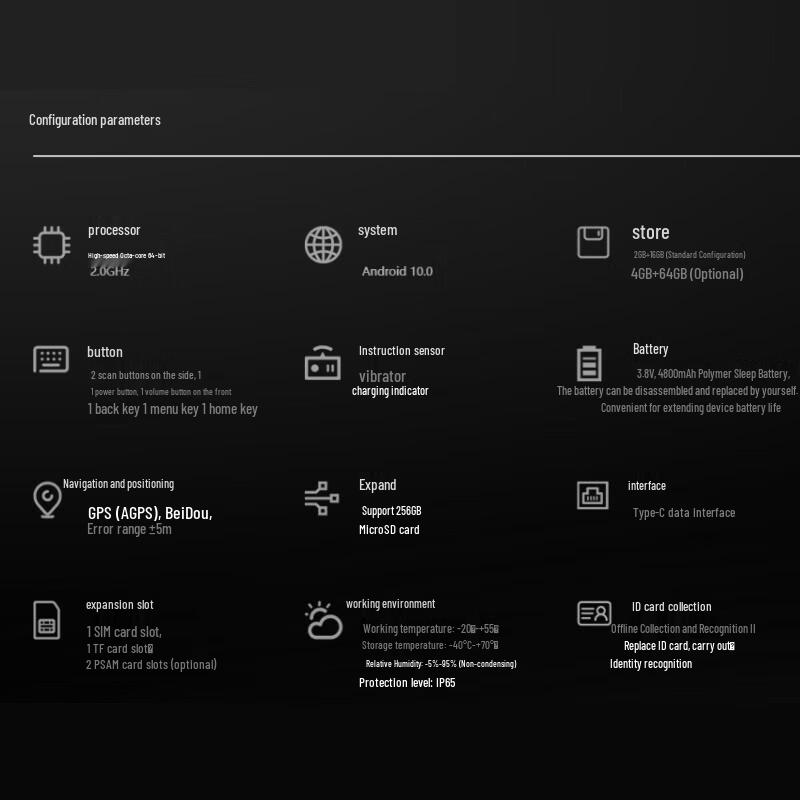
Task: Select the 'Battery' heading
Action: (651, 349)
